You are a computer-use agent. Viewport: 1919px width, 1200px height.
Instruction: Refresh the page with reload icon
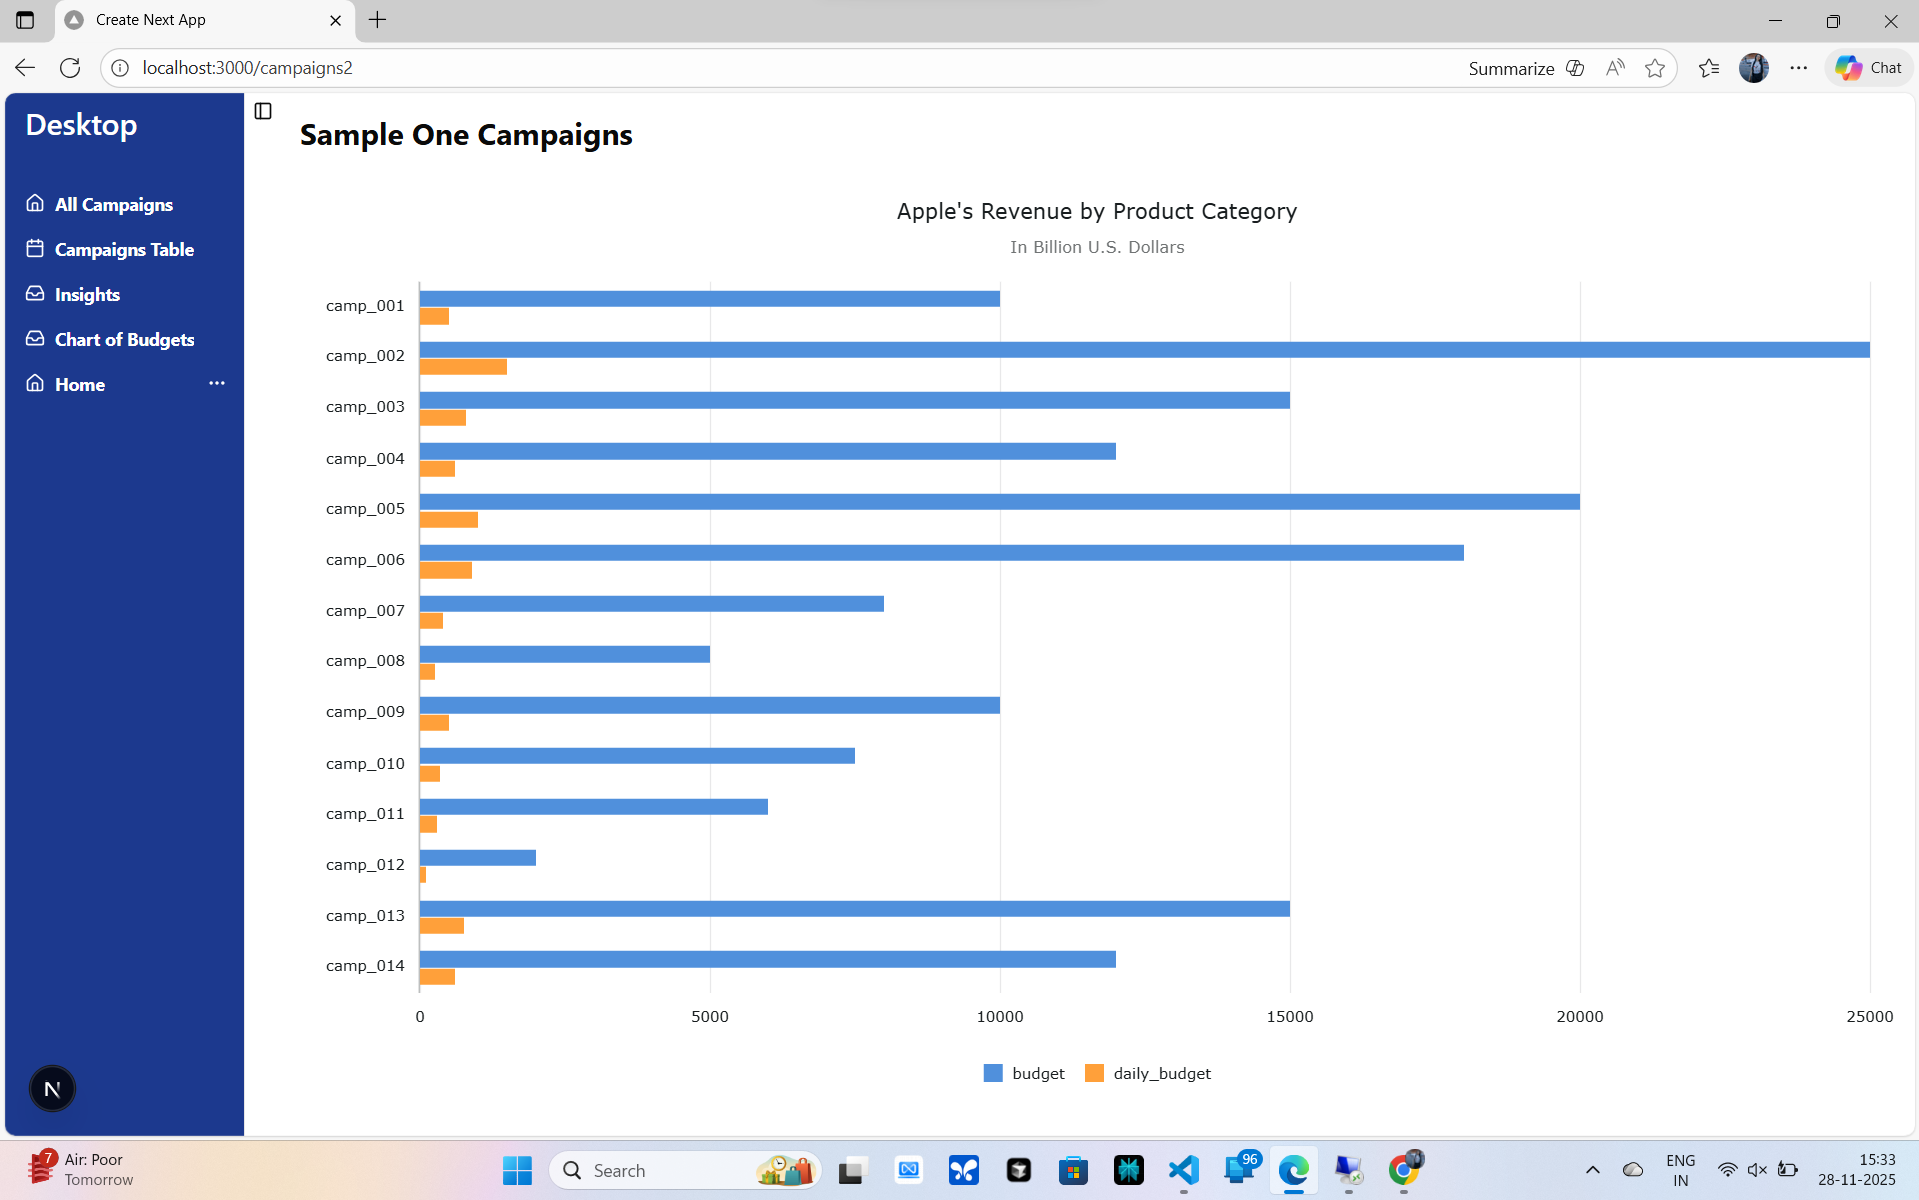pos(70,68)
